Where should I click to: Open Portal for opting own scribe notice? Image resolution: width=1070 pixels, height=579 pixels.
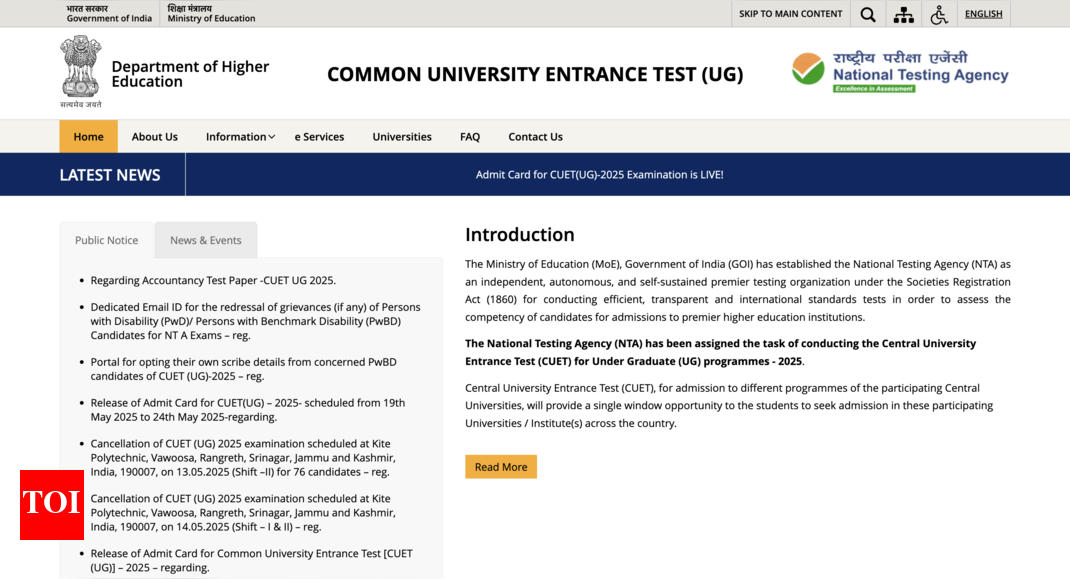[244, 369]
